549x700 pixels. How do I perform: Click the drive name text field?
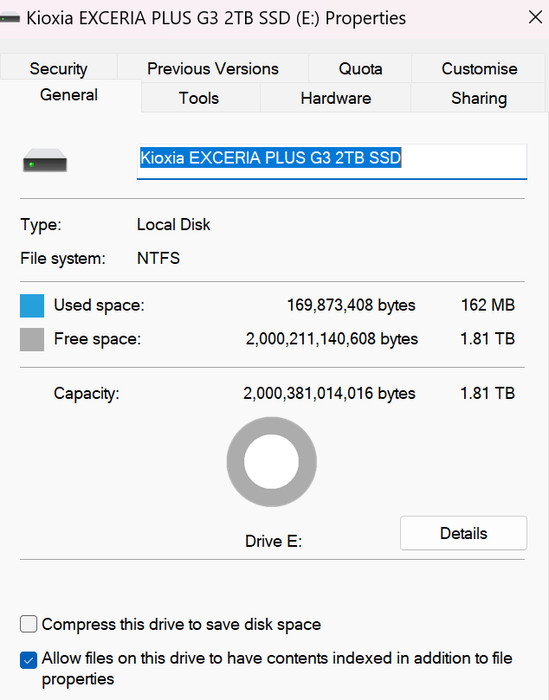click(x=332, y=161)
